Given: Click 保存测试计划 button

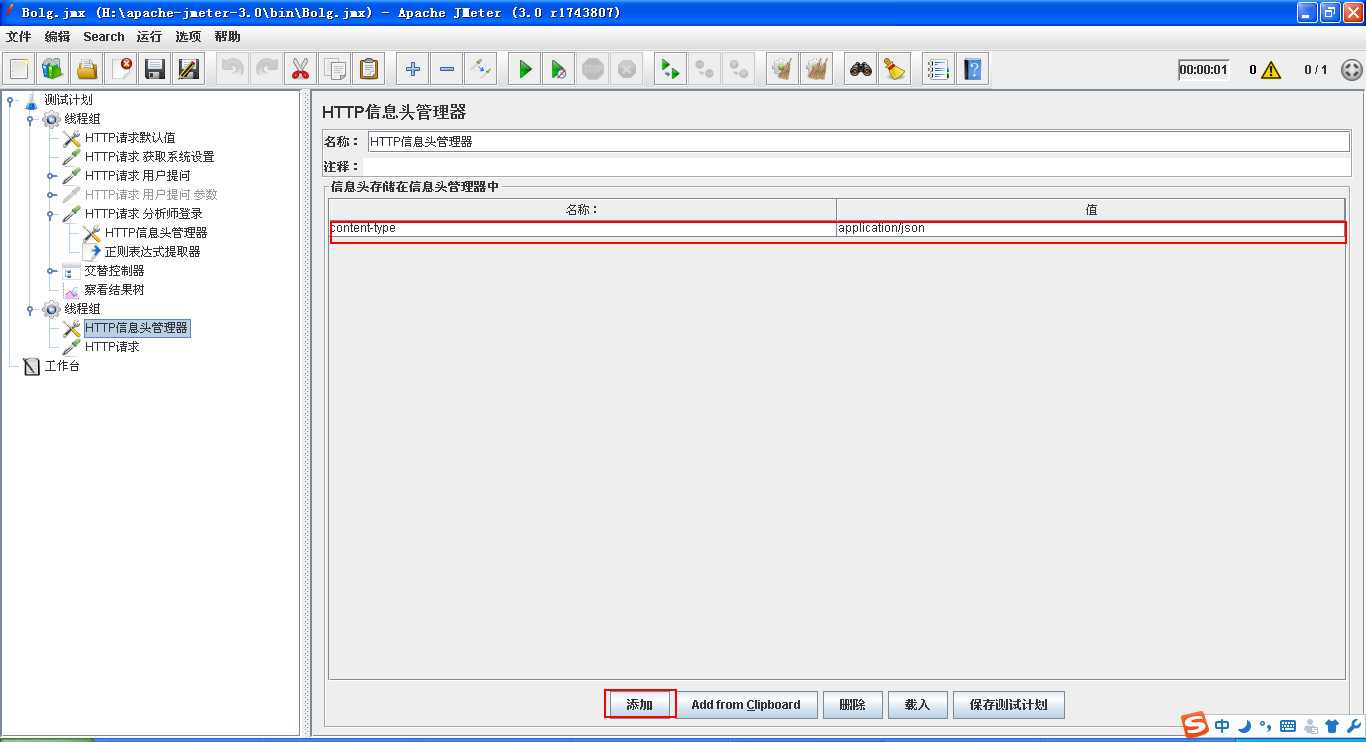Looking at the screenshot, I should click(1008, 704).
